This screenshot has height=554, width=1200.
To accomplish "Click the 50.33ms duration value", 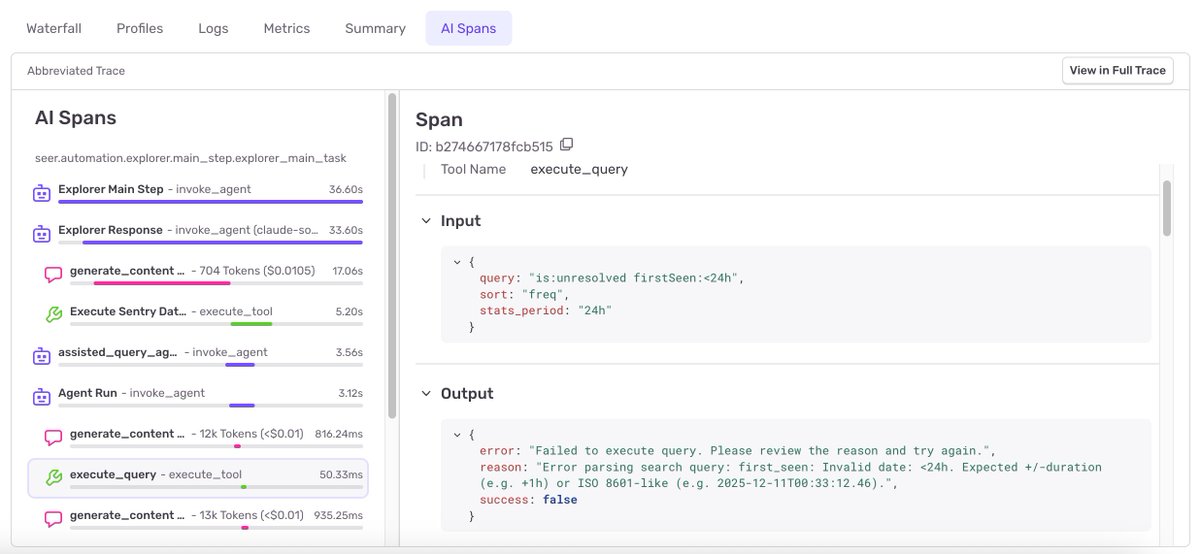I will point(339,474).
